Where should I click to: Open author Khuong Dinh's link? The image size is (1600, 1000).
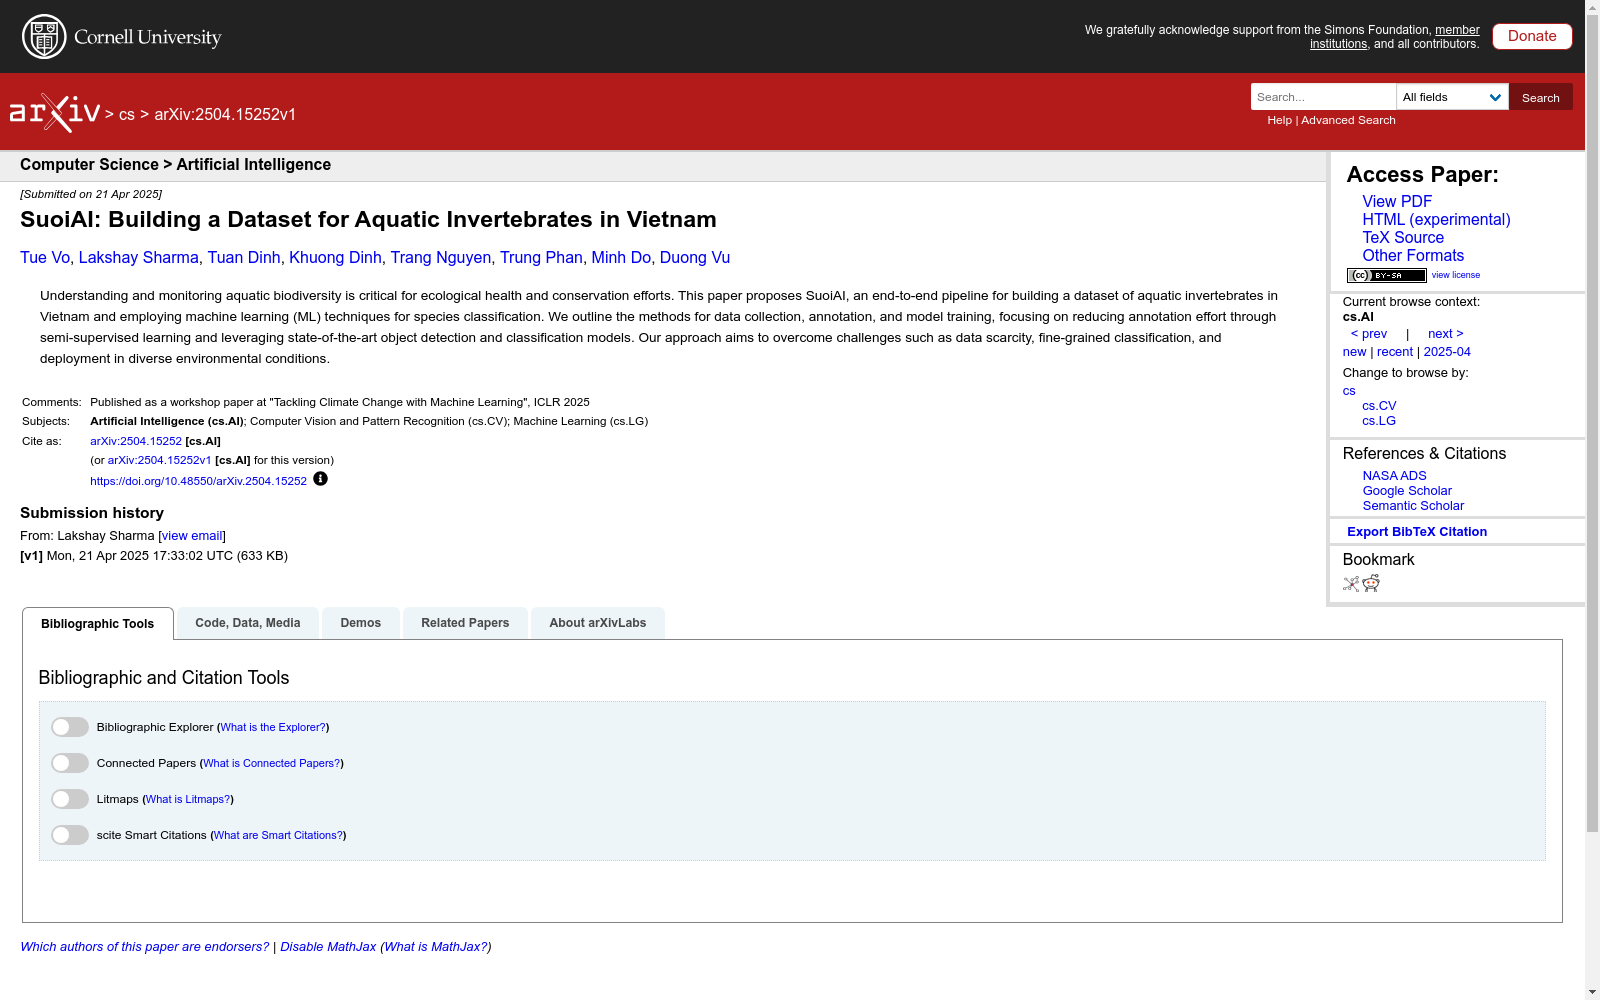coord(335,258)
